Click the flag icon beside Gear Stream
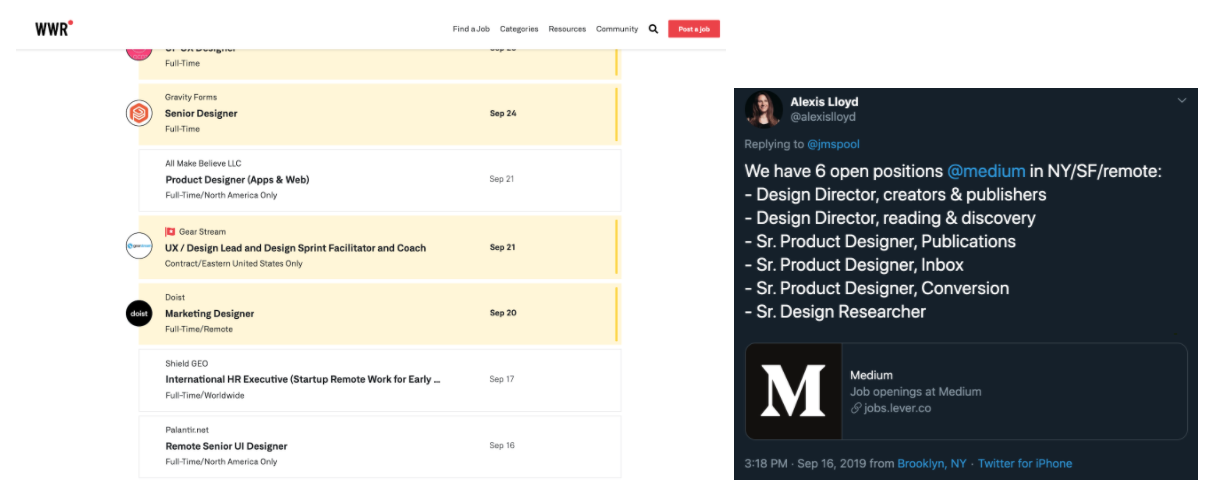Image resolution: width=1214 pixels, height=488 pixels. [170, 231]
